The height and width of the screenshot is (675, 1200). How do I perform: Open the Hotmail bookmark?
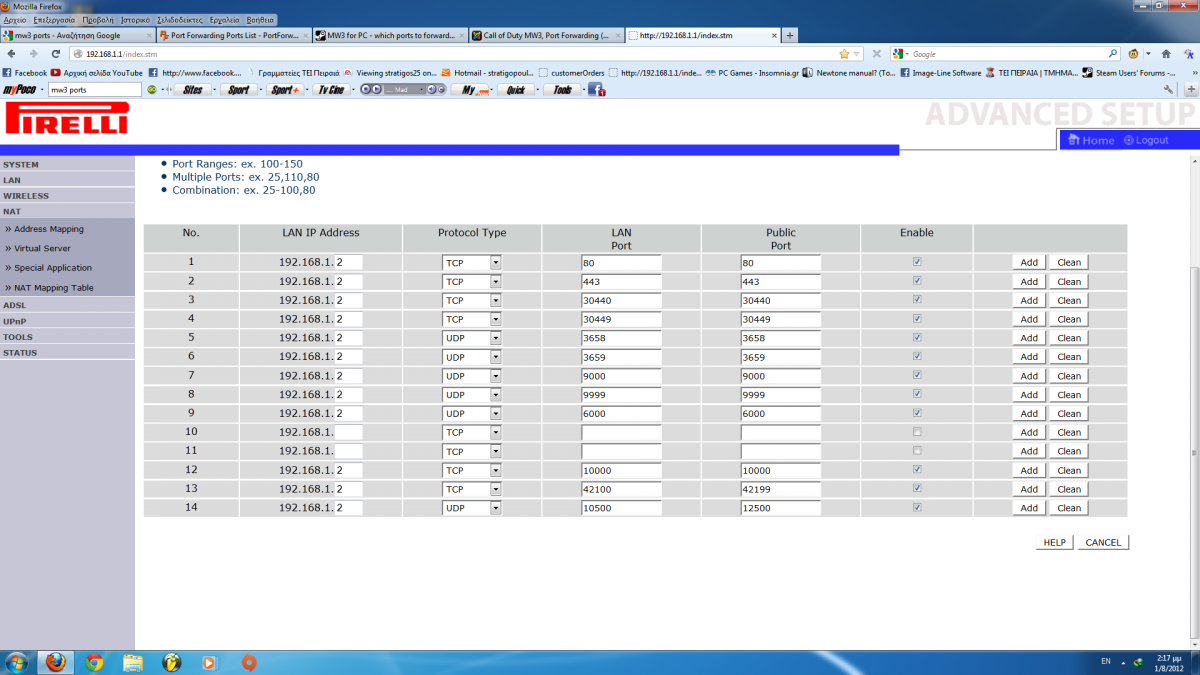[x=488, y=72]
